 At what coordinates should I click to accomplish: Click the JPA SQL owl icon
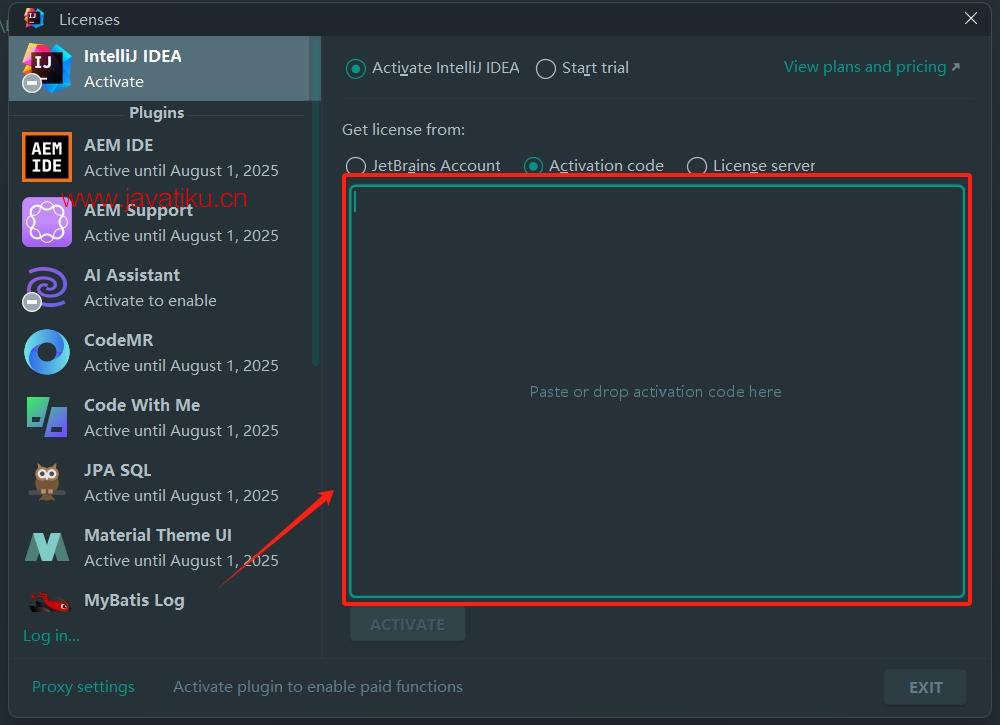pos(47,481)
